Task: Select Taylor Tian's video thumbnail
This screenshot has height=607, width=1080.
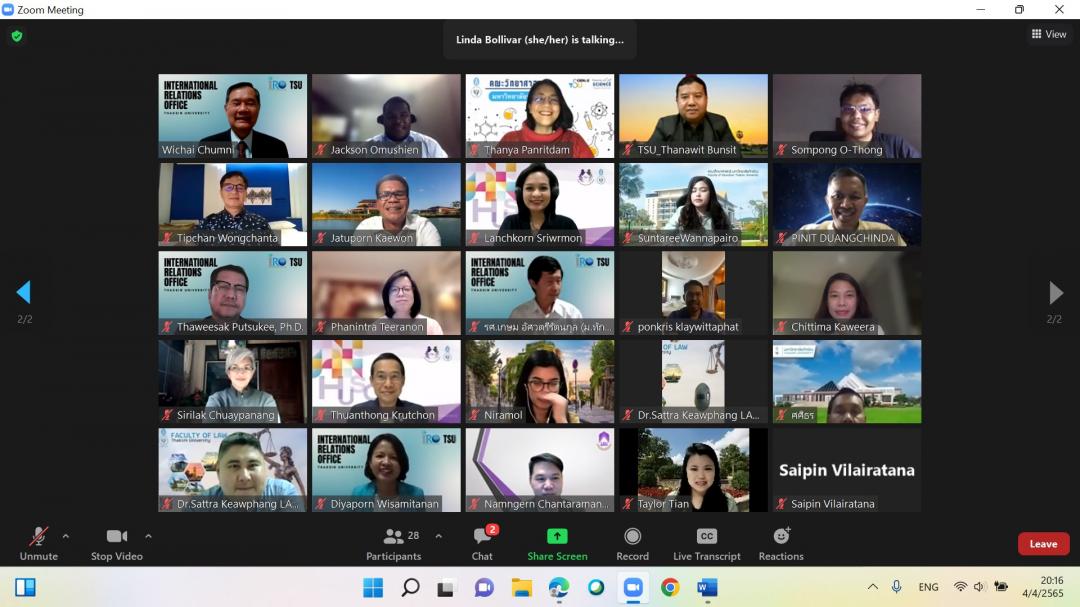Action: 693,469
